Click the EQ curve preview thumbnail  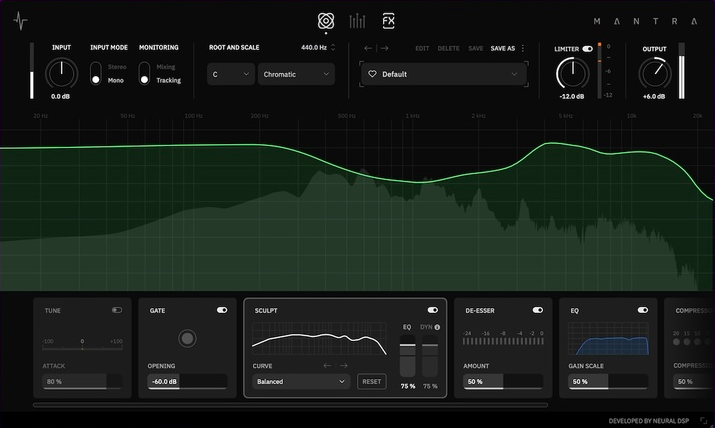point(608,339)
